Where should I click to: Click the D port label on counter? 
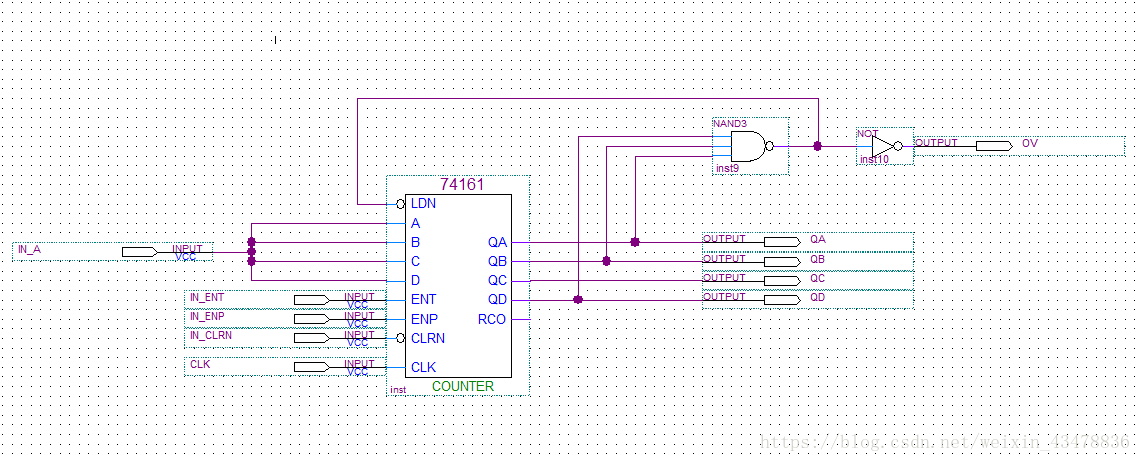tap(416, 281)
